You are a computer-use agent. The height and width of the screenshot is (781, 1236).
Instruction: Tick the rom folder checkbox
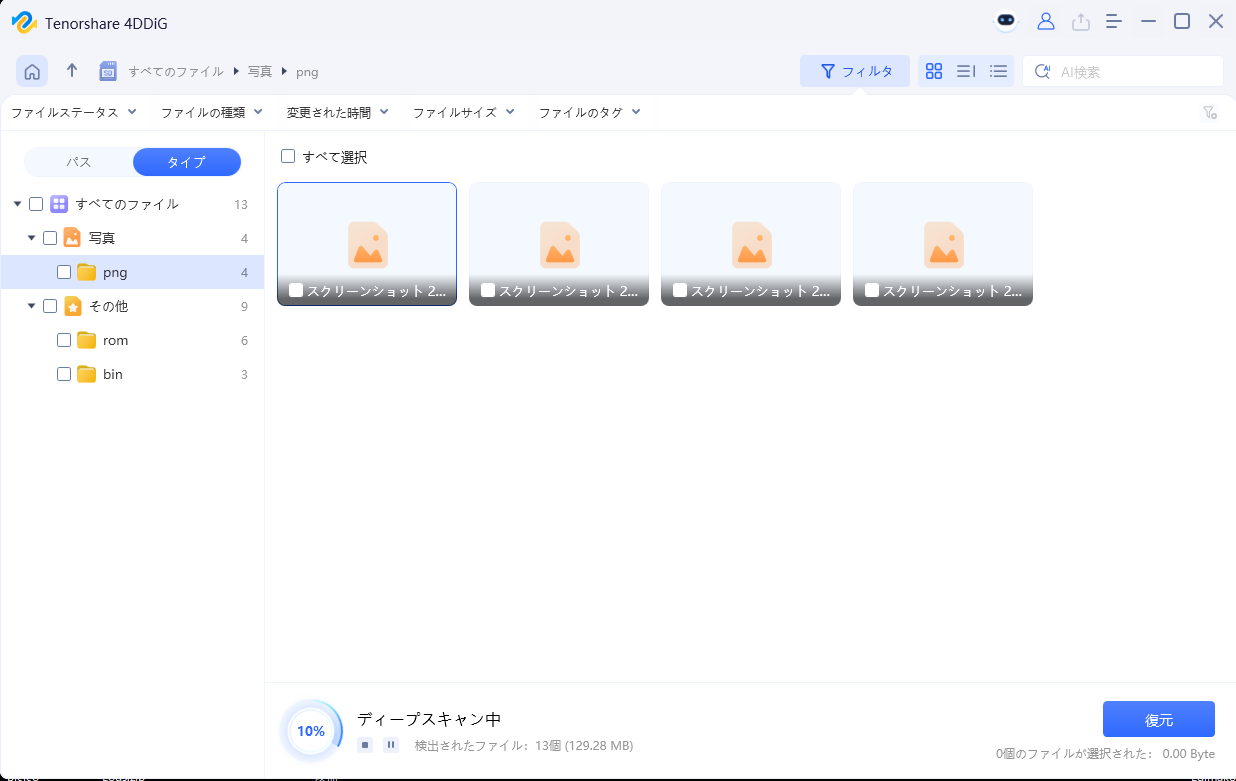[x=64, y=340]
